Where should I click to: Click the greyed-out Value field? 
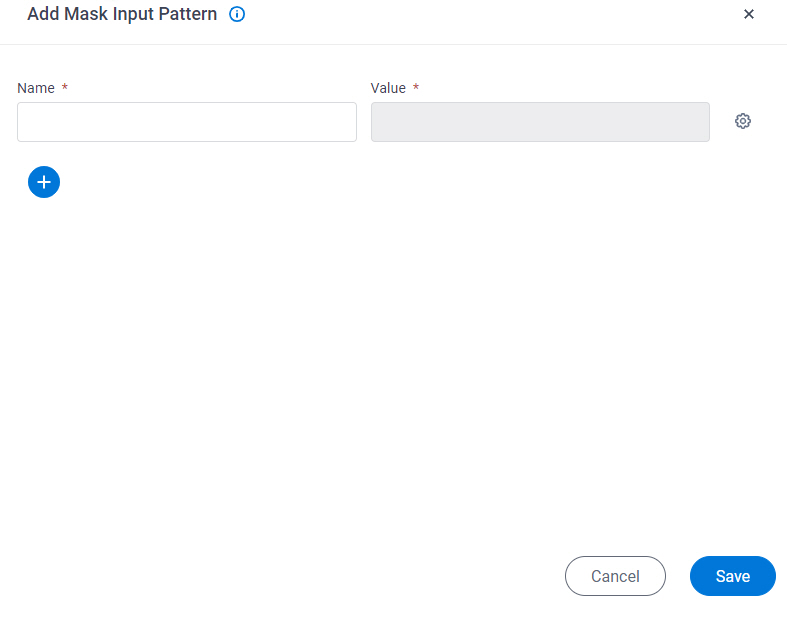(x=540, y=122)
